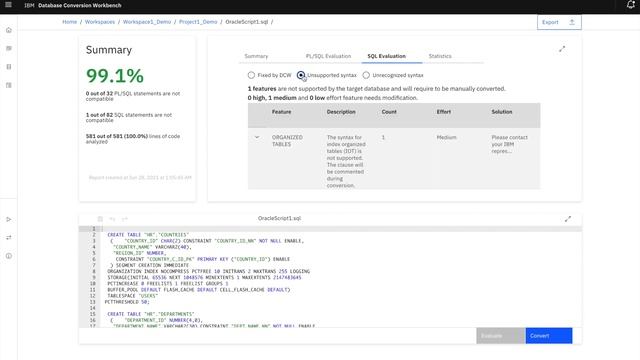Click the index organized tables description cell
The width and height of the screenshot is (640, 360).
(x=346, y=161)
